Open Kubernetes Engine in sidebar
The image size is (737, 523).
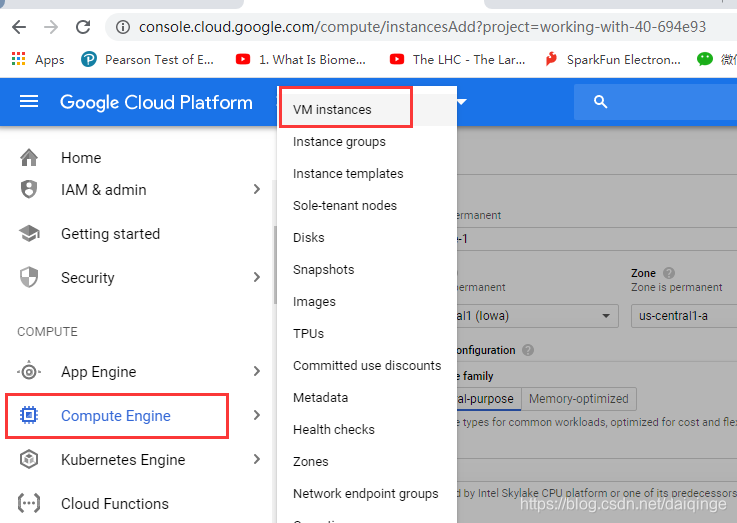[x=123, y=460]
